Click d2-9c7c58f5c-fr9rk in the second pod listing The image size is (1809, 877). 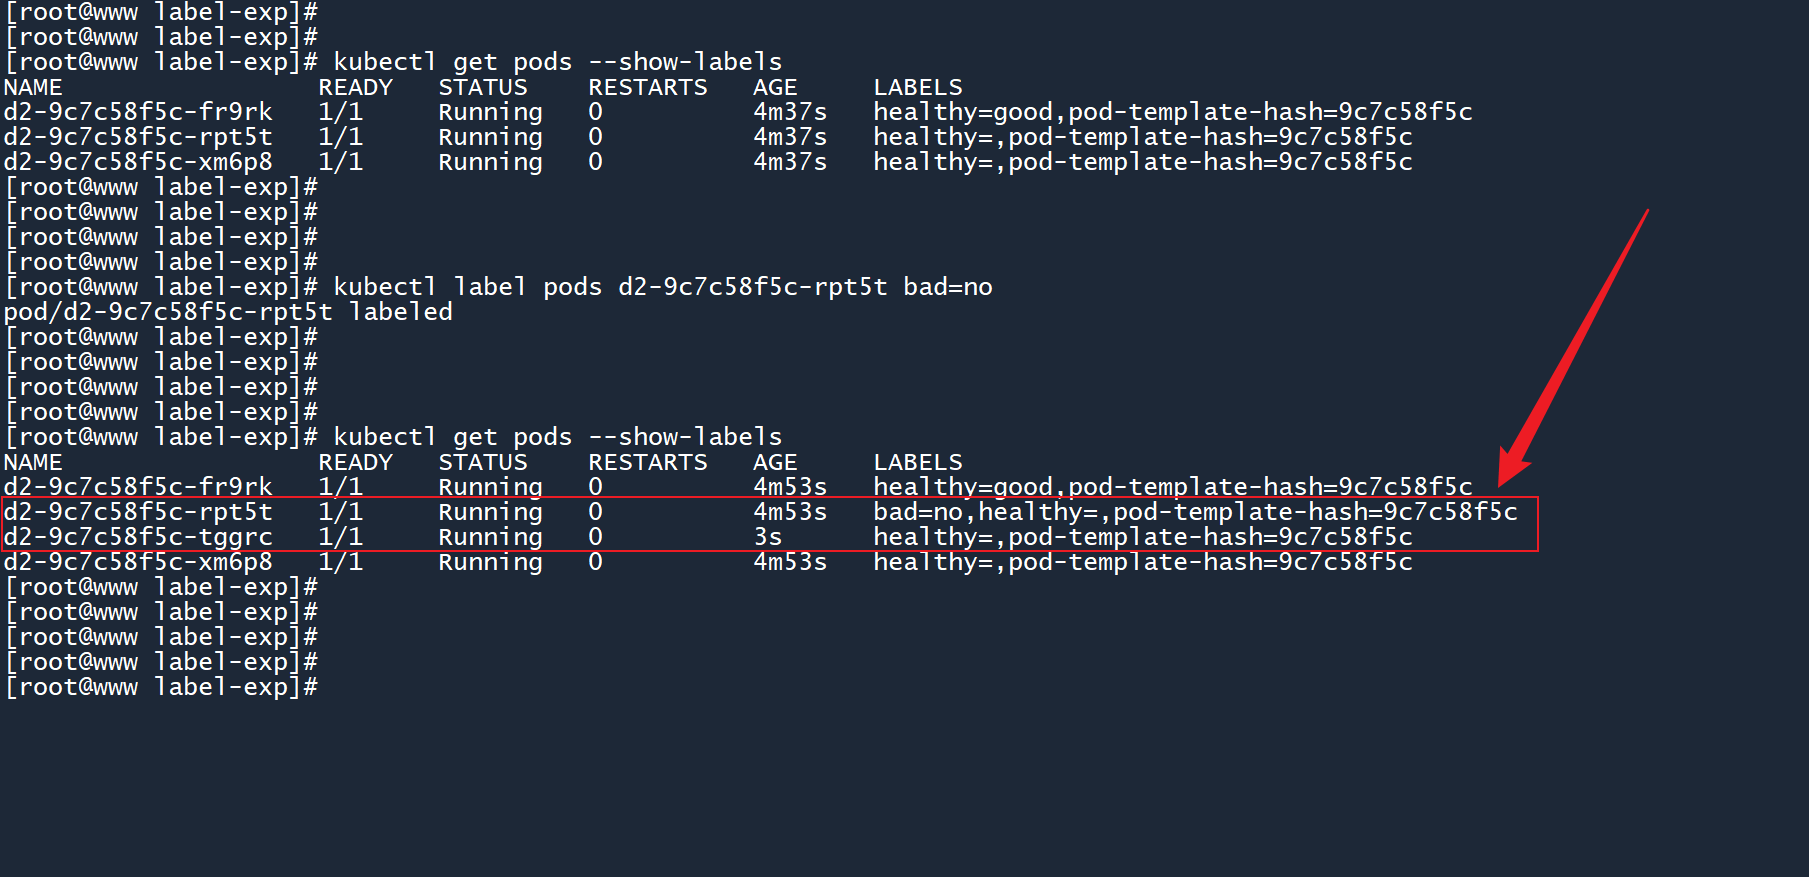pos(138,487)
